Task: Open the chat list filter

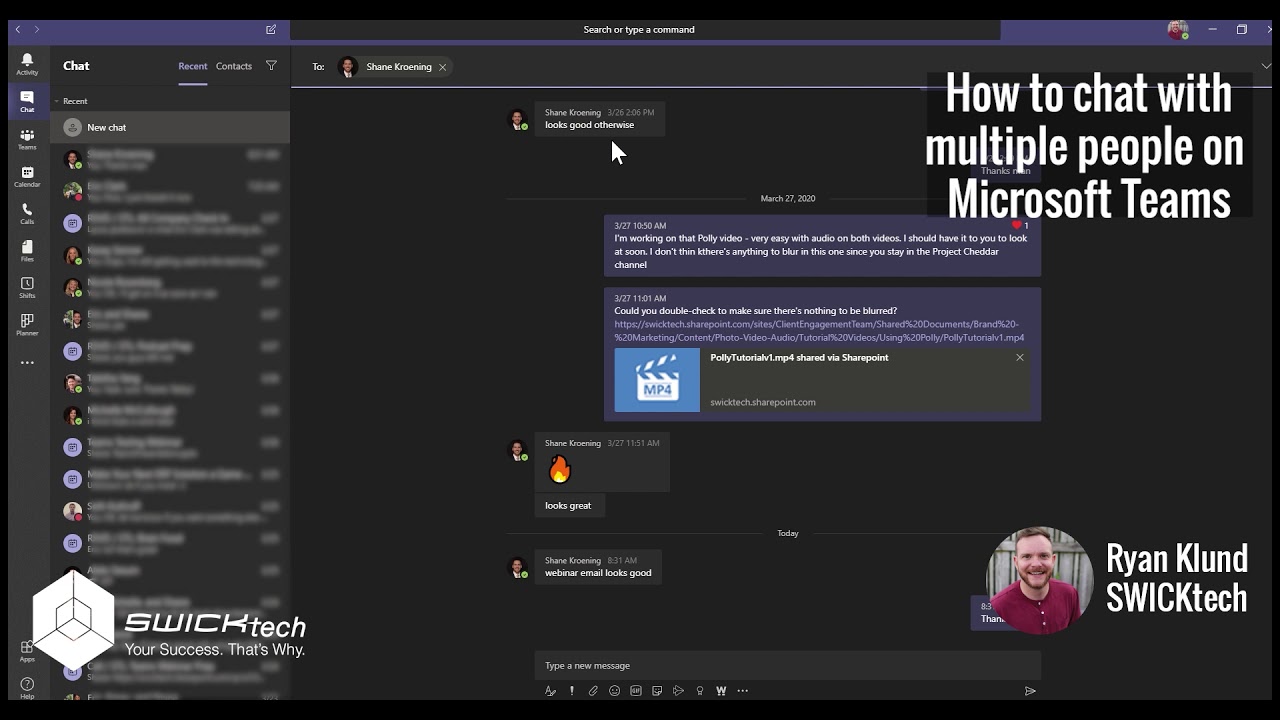Action: coord(271,66)
